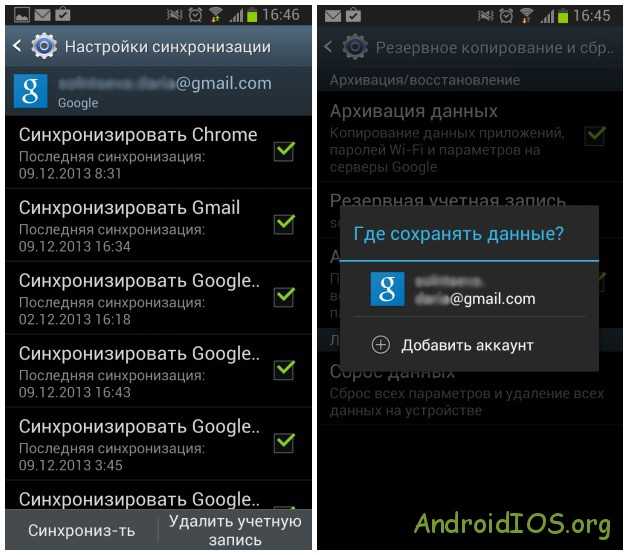The height and width of the screenshot is (555, 628).
Task: Toggle the checkbox for sync dated 09.12.2013 3:45
Action: 284,443
